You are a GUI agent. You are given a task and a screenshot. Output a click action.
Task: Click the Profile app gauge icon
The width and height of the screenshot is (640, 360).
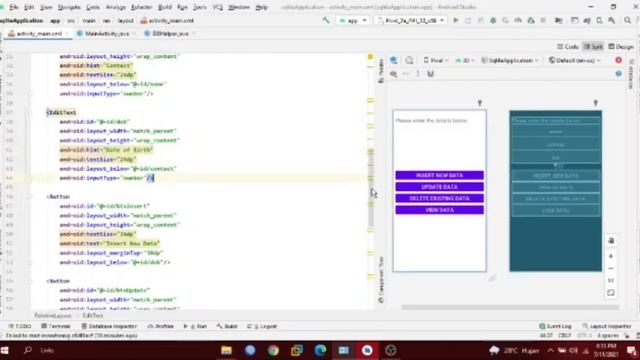pyautogui.click(x=518, y=20)
